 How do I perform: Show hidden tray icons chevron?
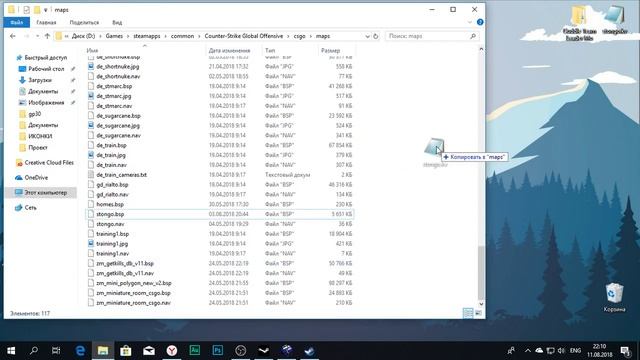527,351
